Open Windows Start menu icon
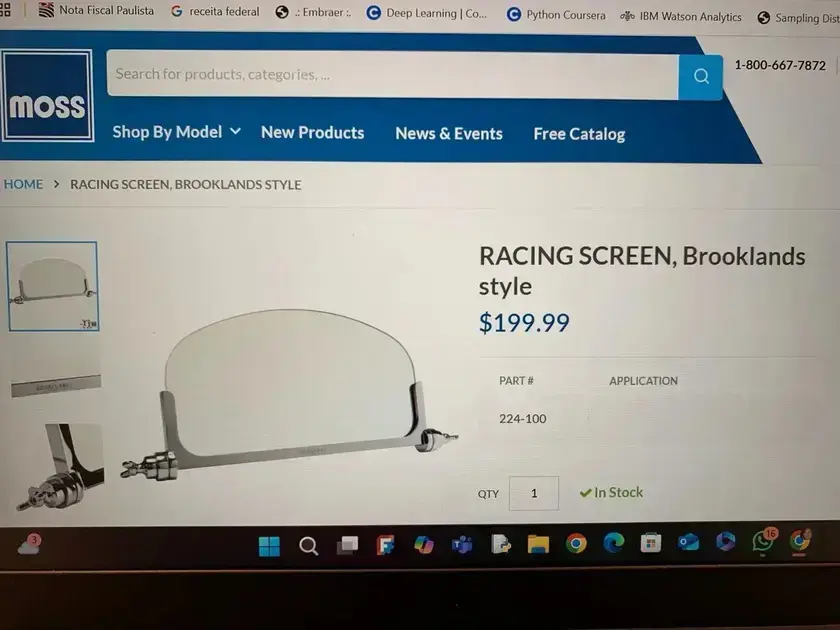 point(269,546)
